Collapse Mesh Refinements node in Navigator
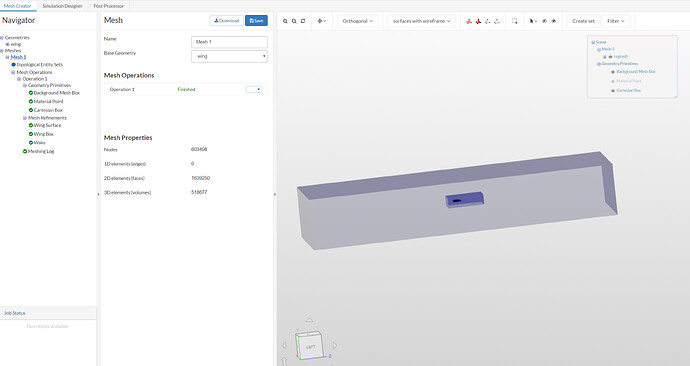Screen dimensions: 690x366 pyautogui.click(x=25, y=118)
